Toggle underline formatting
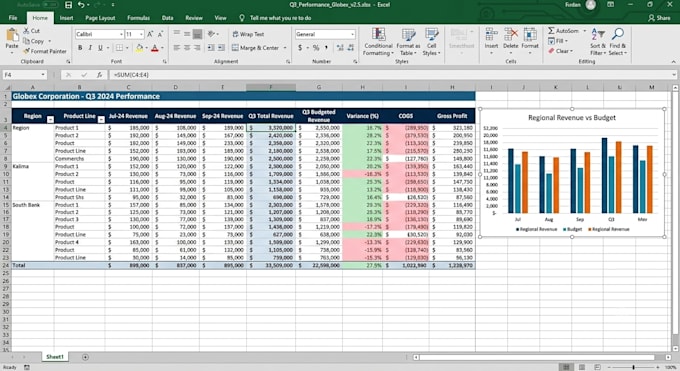The width and height of the screenshot is (680, 371). pyautogui.click(x=100, y=48)
